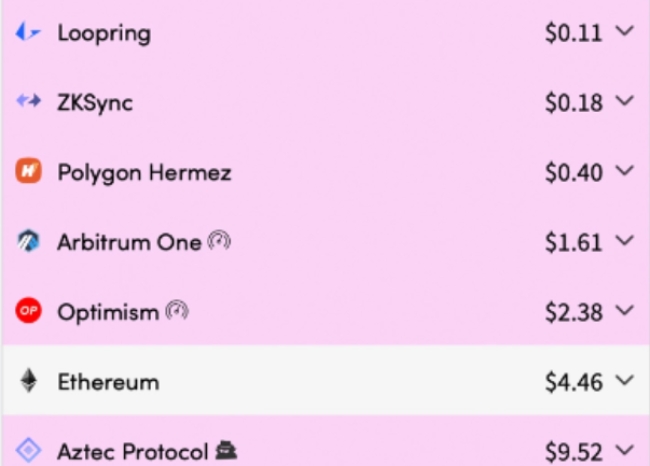Expand the Ethereum row chevron

(x=625, y=380)
